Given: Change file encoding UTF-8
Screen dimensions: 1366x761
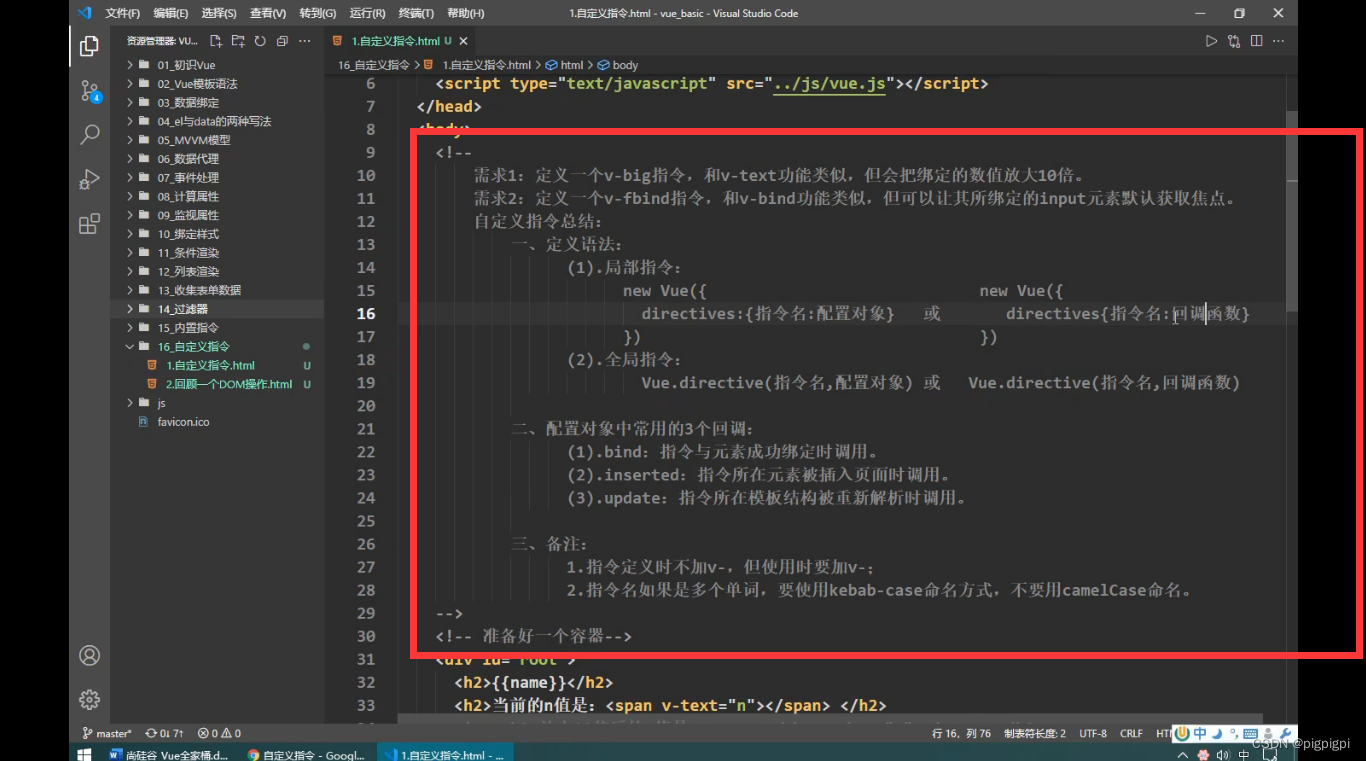Looking at the screenshot, I should (1093, 733).
